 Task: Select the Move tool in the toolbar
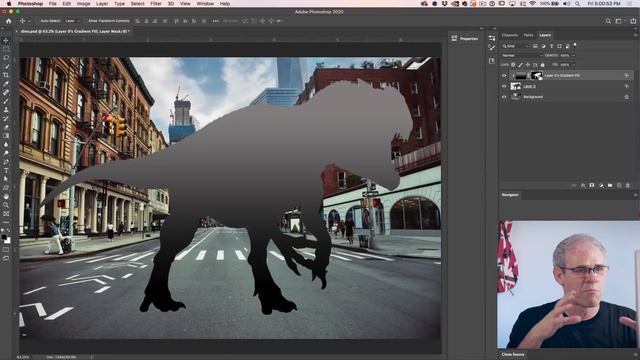(6, 40)
